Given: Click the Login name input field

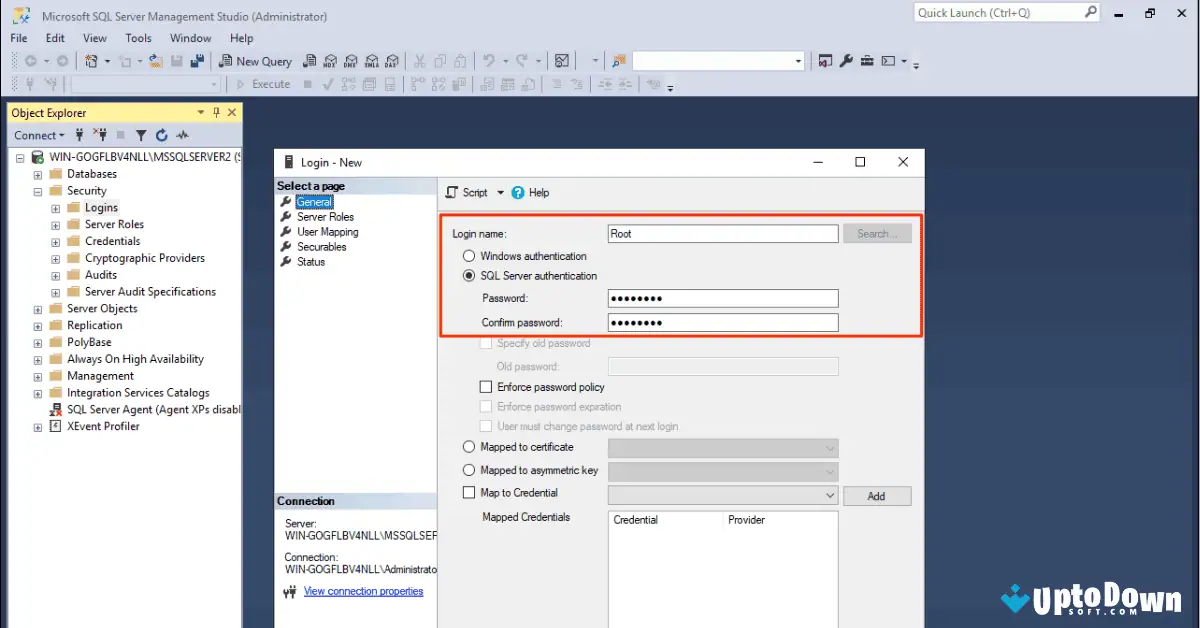Looking at the screenshot, I should 722,233.
